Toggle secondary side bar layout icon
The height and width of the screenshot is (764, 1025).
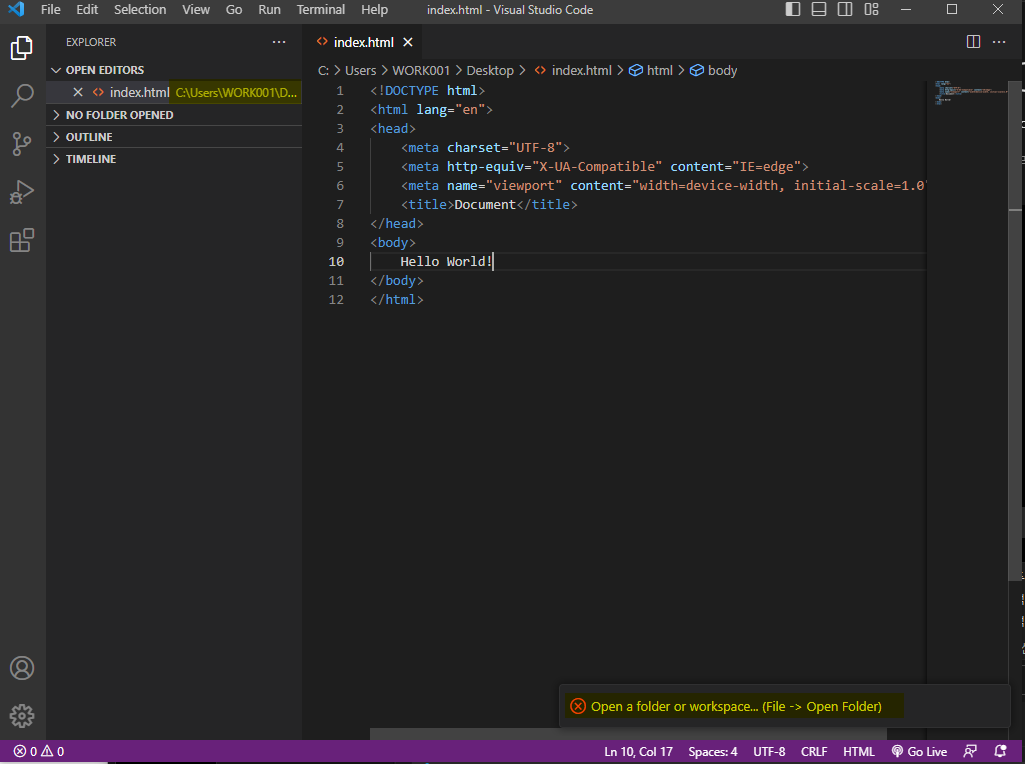[845, 9]
